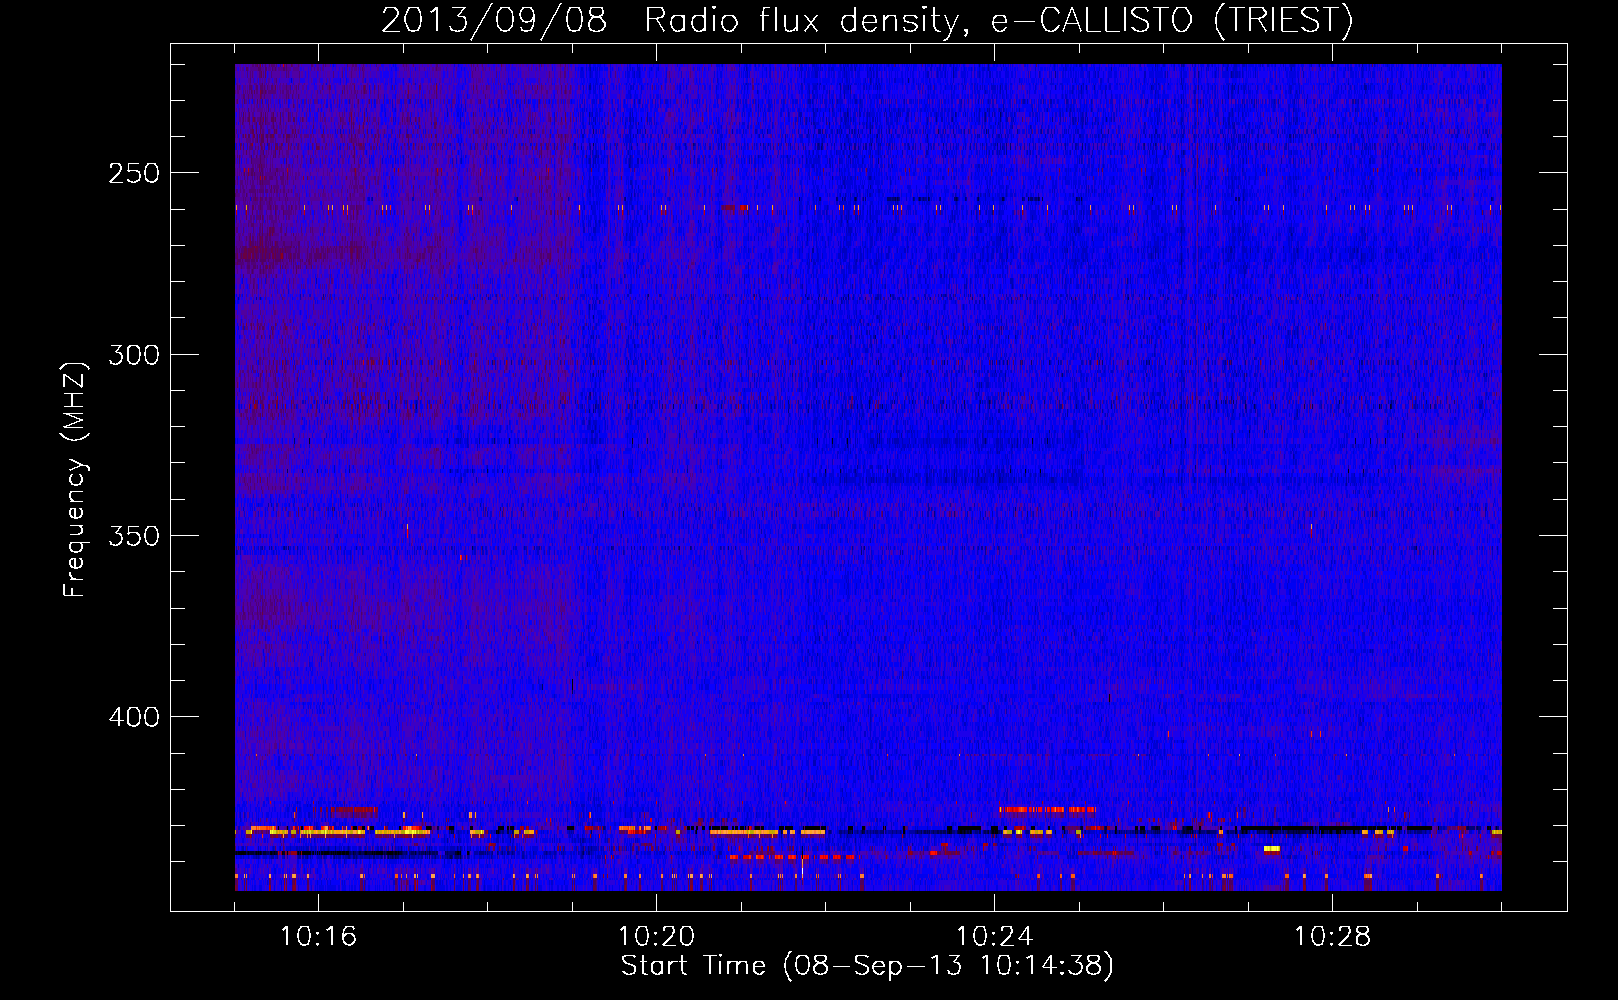This screenshot has width=1618, height=1000.
Task: Click the 350 frequency tick label
Action: pos(134,536)
